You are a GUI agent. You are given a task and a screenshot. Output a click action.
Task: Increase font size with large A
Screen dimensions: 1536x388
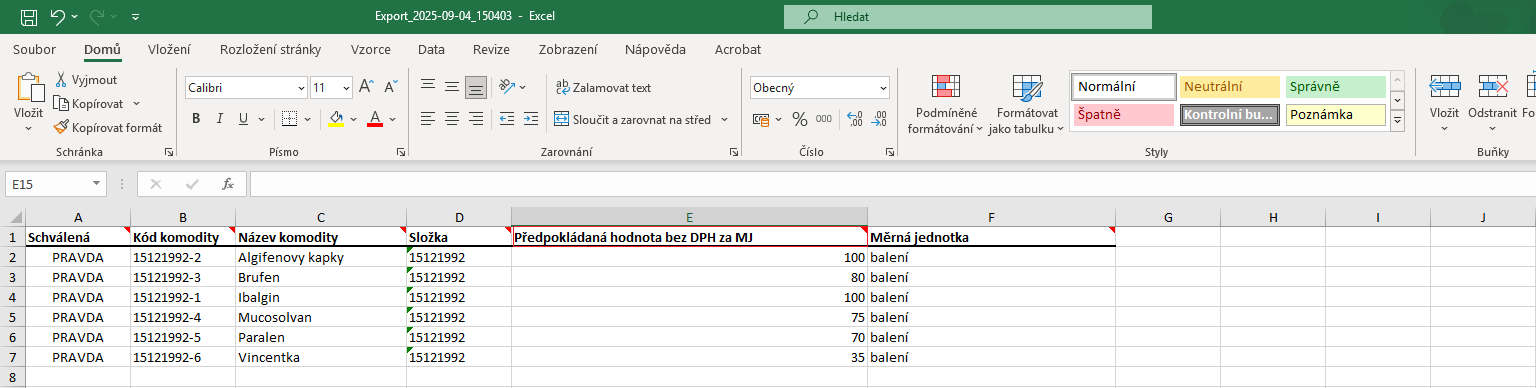tap(366, 87)
